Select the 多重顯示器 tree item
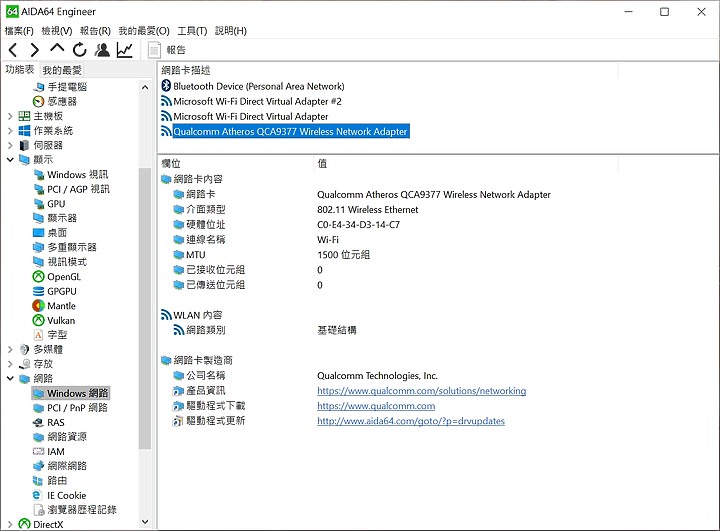This screenshot has height=531, width=720. coord(65,247)
